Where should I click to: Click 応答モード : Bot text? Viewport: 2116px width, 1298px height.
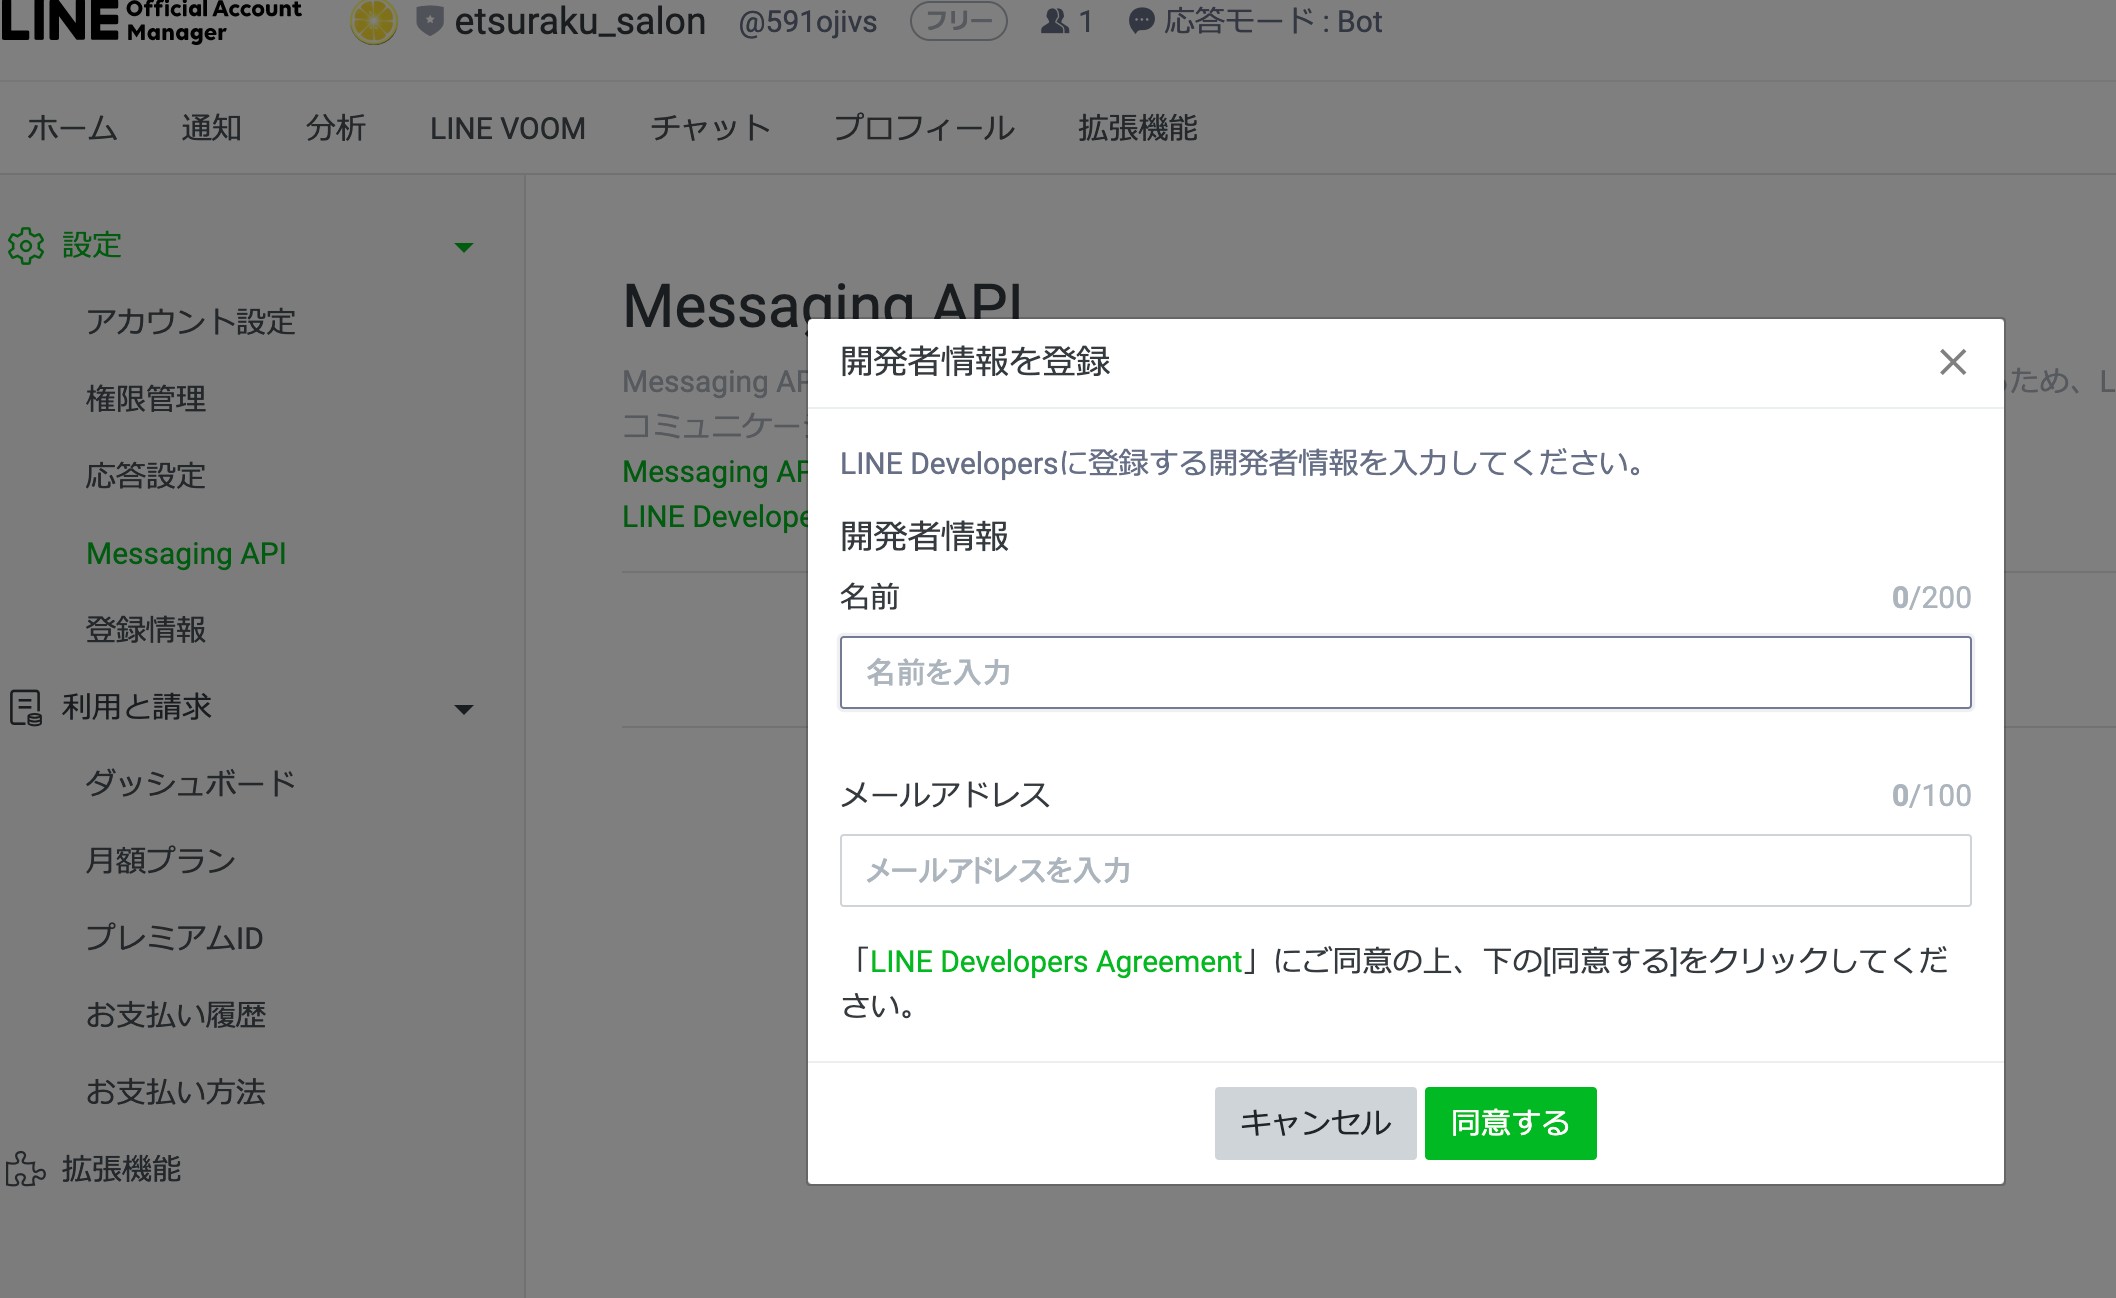1272,21
